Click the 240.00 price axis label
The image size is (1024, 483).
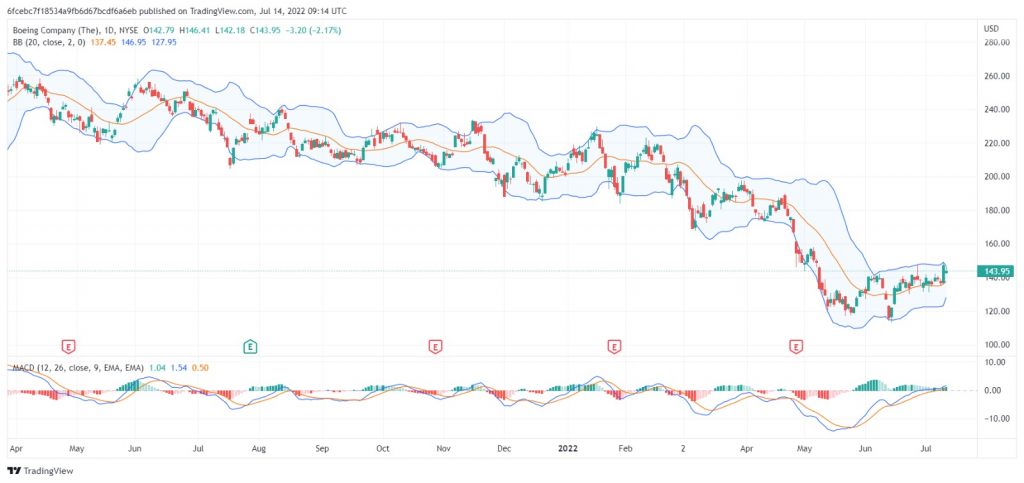pos(995,110)
